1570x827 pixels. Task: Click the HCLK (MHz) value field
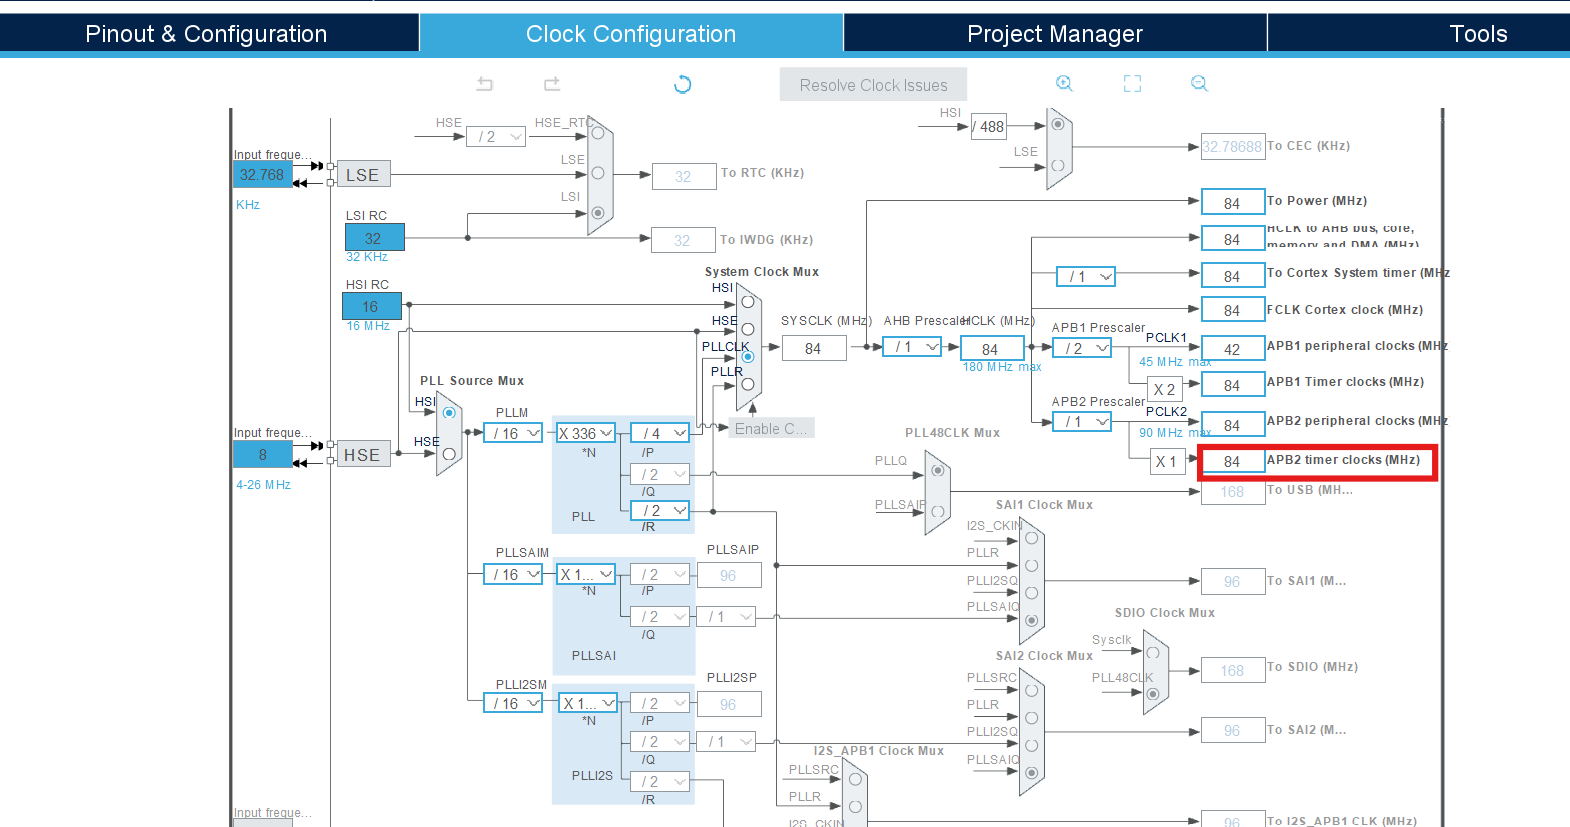click(x=992, y=348)
